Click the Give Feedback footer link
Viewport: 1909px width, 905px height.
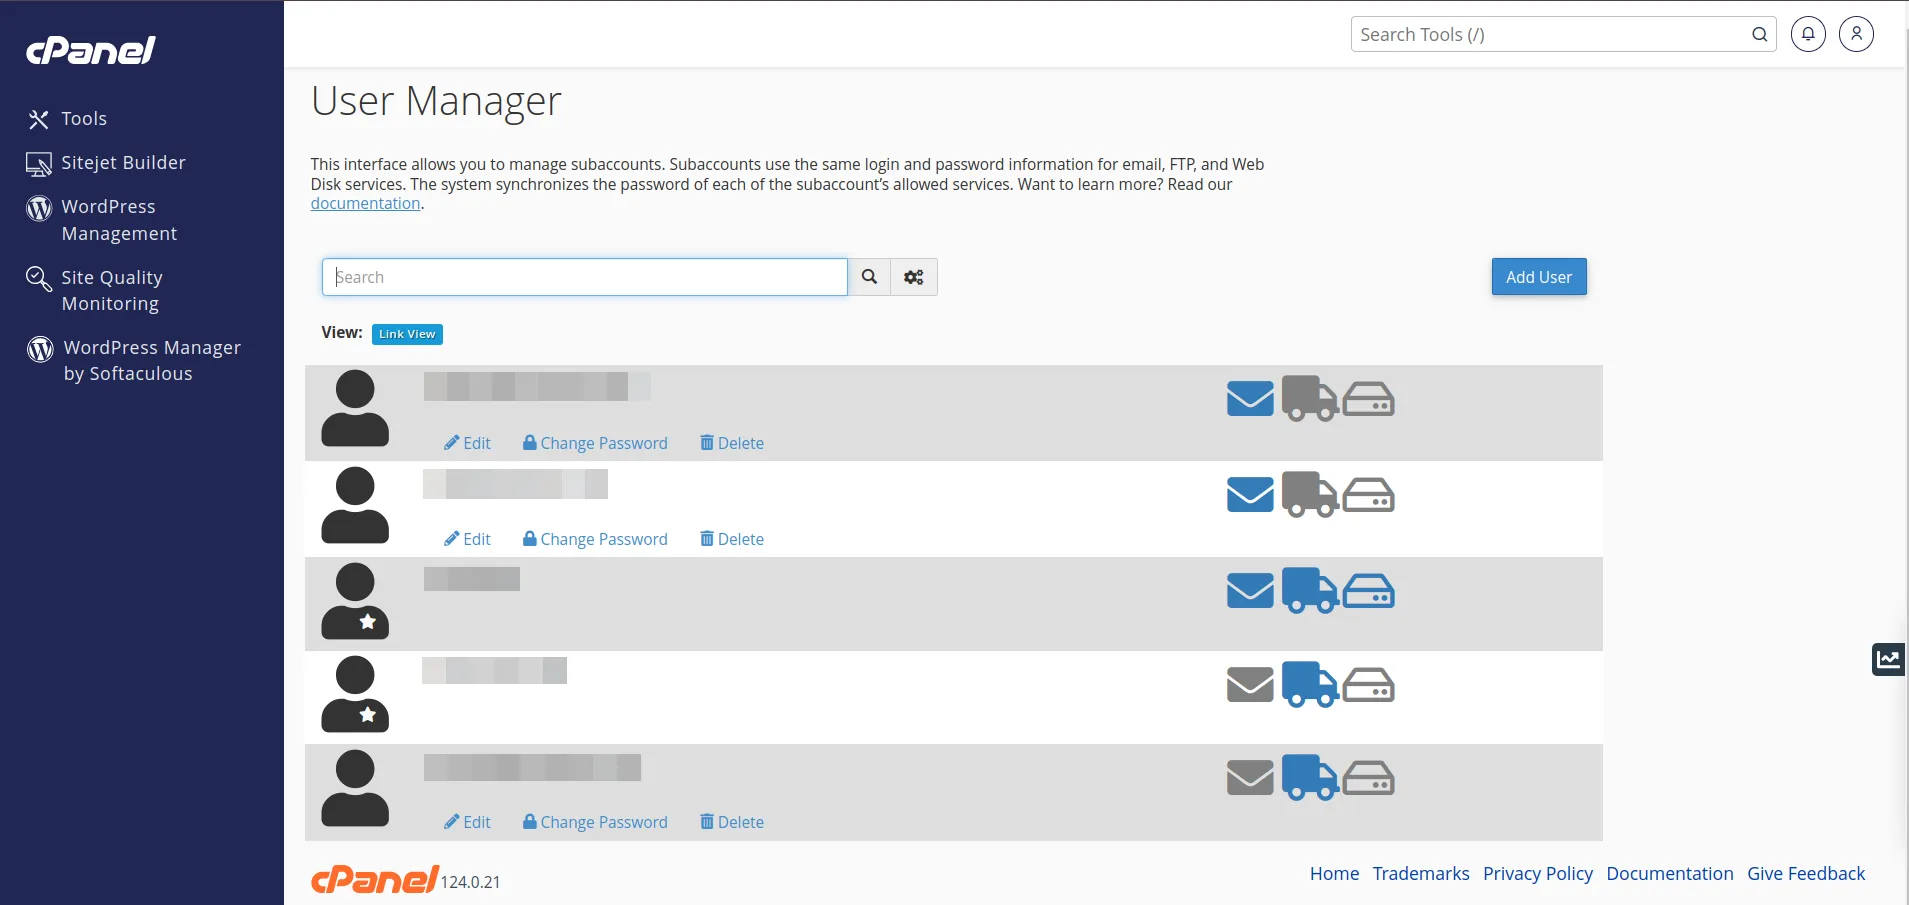click(x=1806, y=874)
